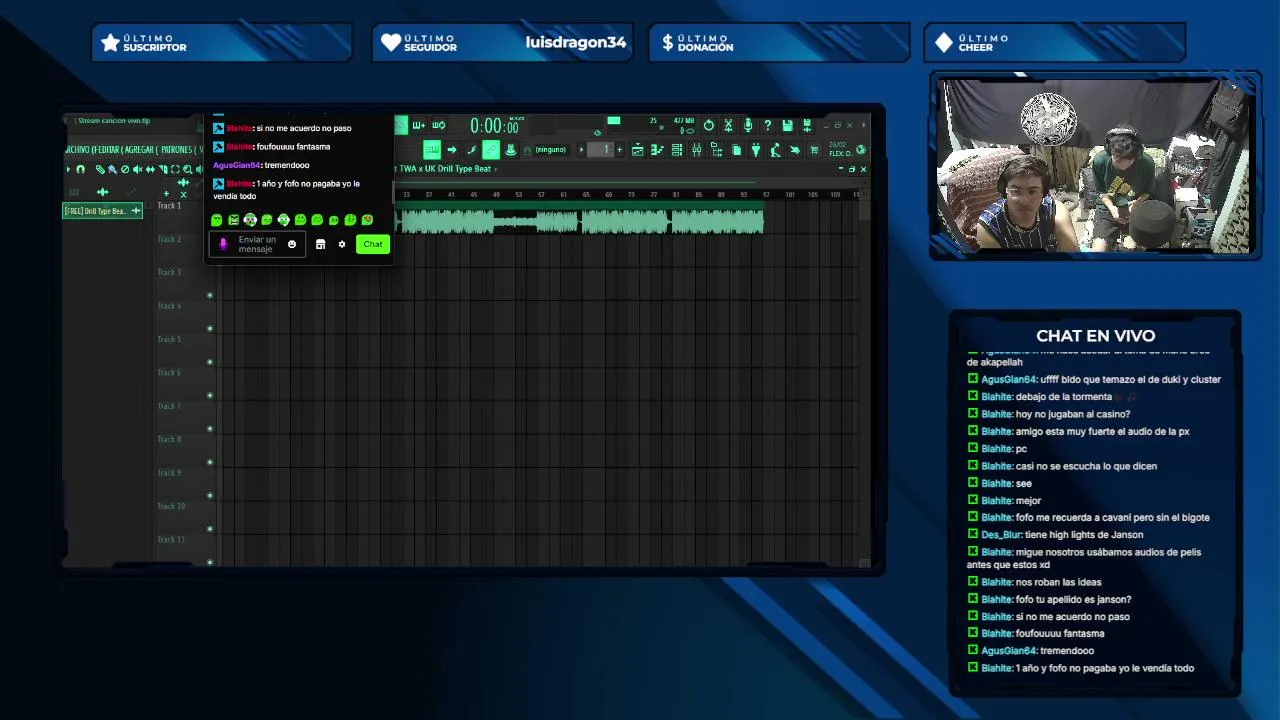Select the Select tool in playlist toolbar
This screenshot has height=720, width=1280.
click(175, 169)
